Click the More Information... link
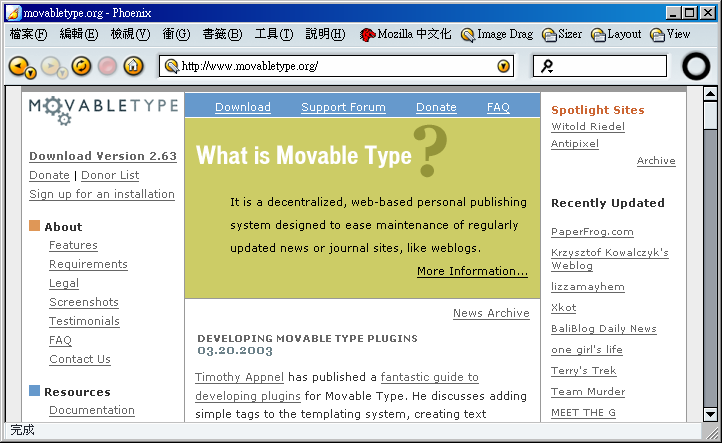The image size is (722, 443). 472,271
